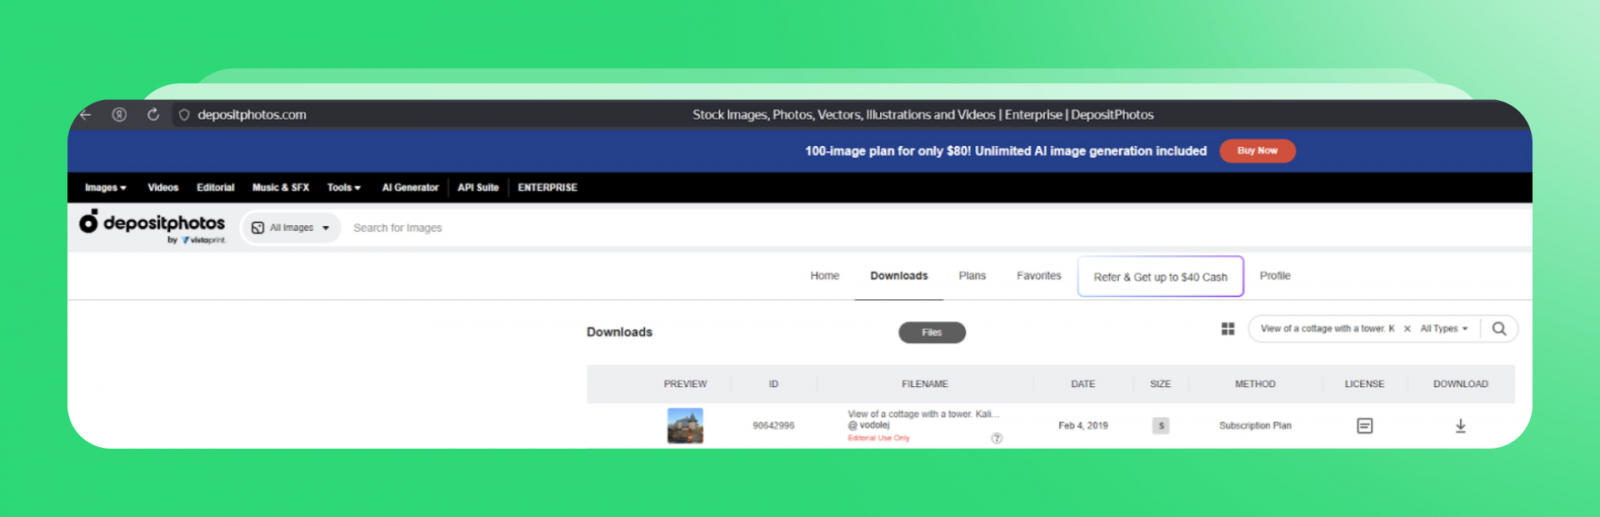Image resolution: width=1600 pixels, height=517 pixels.
Task: Open the cottage preview thumbnail
Action: click(685, 426)
